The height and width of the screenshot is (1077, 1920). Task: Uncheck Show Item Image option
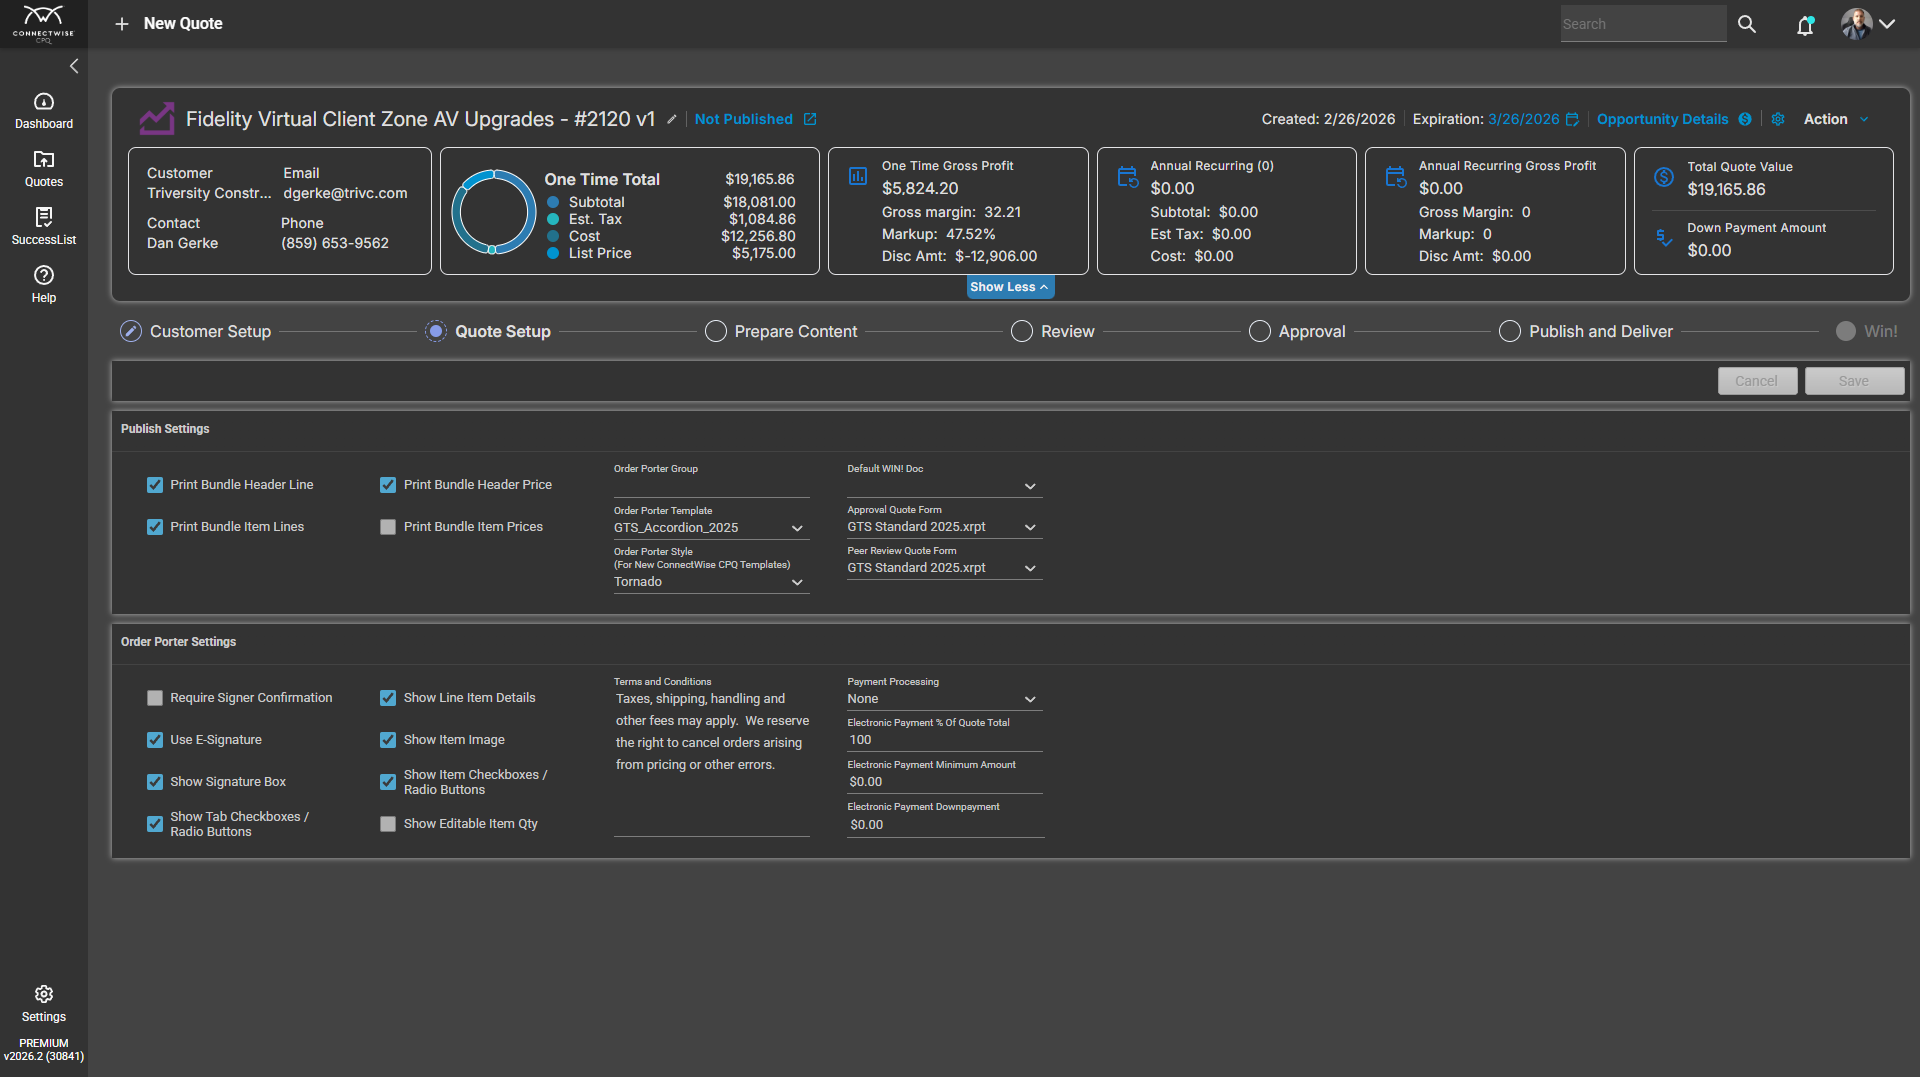tap(388, 740)
